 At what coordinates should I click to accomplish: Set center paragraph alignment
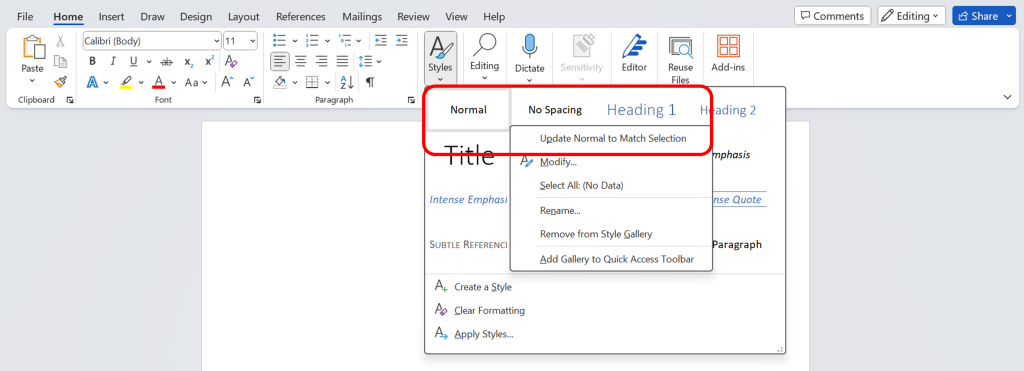click(x=301, y=61)
